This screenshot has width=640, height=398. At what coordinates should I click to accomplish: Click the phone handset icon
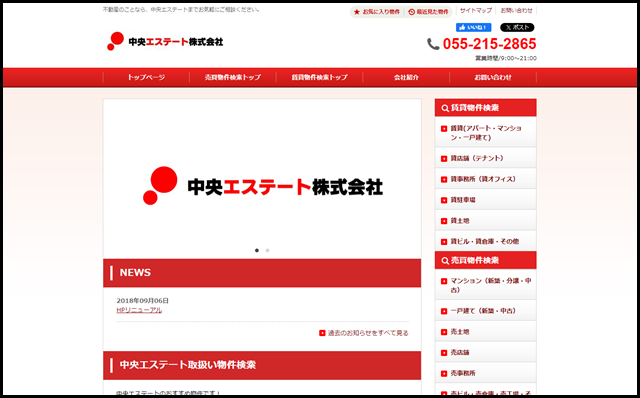pos(433,44)
